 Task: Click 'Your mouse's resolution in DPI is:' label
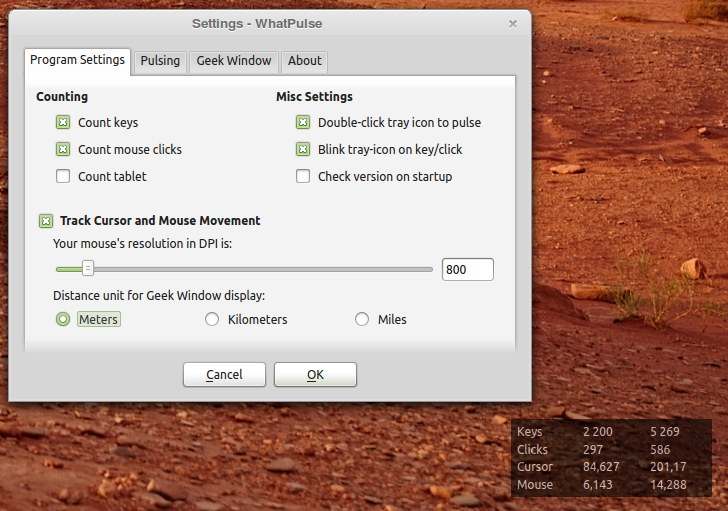tap(142, 244)
